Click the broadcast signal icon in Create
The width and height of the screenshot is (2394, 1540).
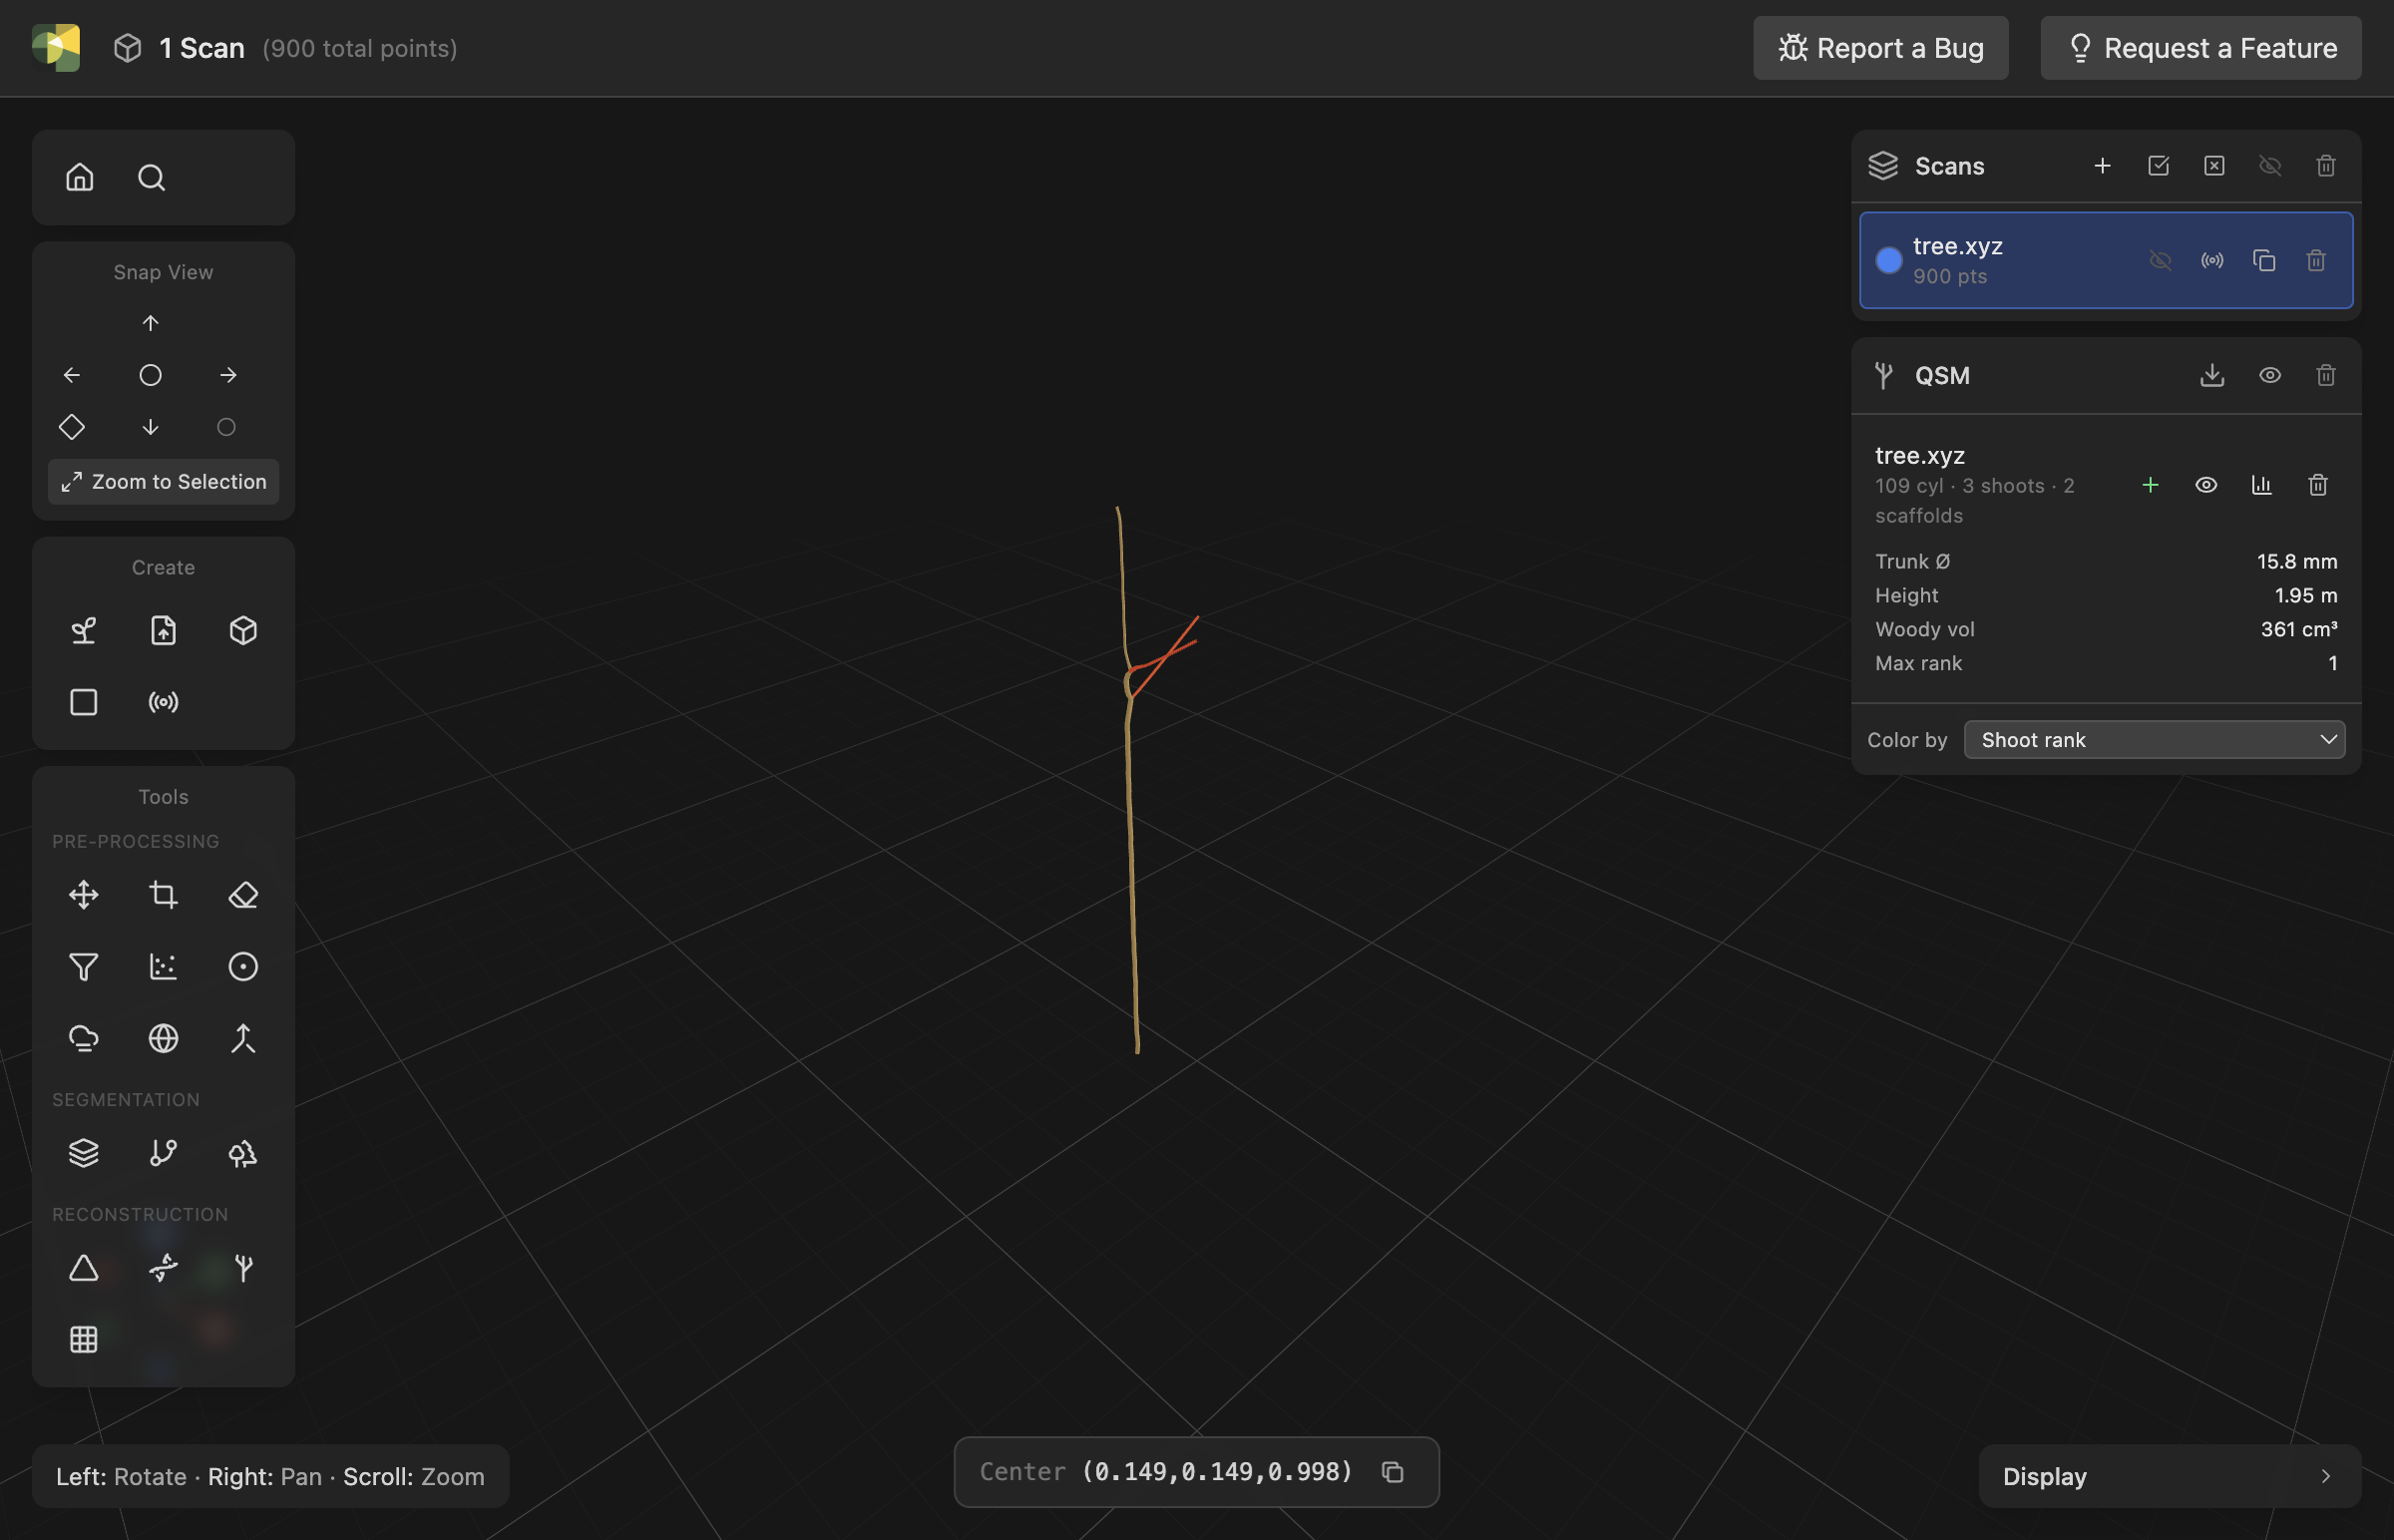(164, 702)
